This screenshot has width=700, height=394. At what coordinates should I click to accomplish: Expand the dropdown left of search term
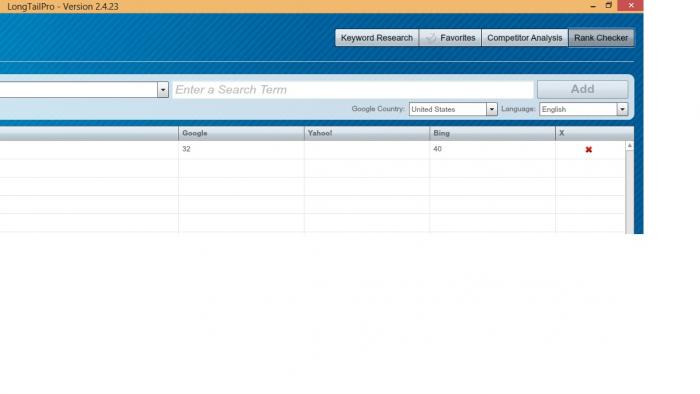tap(162, 90)
